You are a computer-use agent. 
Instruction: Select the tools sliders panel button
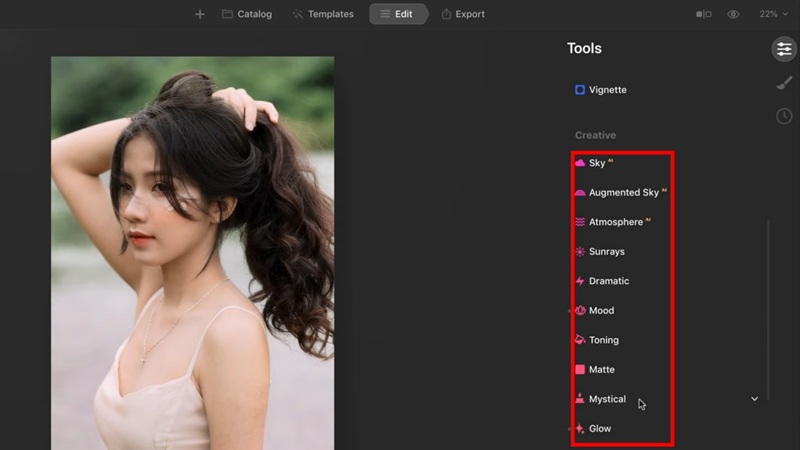pyautogui.click(x=784, y=49)
